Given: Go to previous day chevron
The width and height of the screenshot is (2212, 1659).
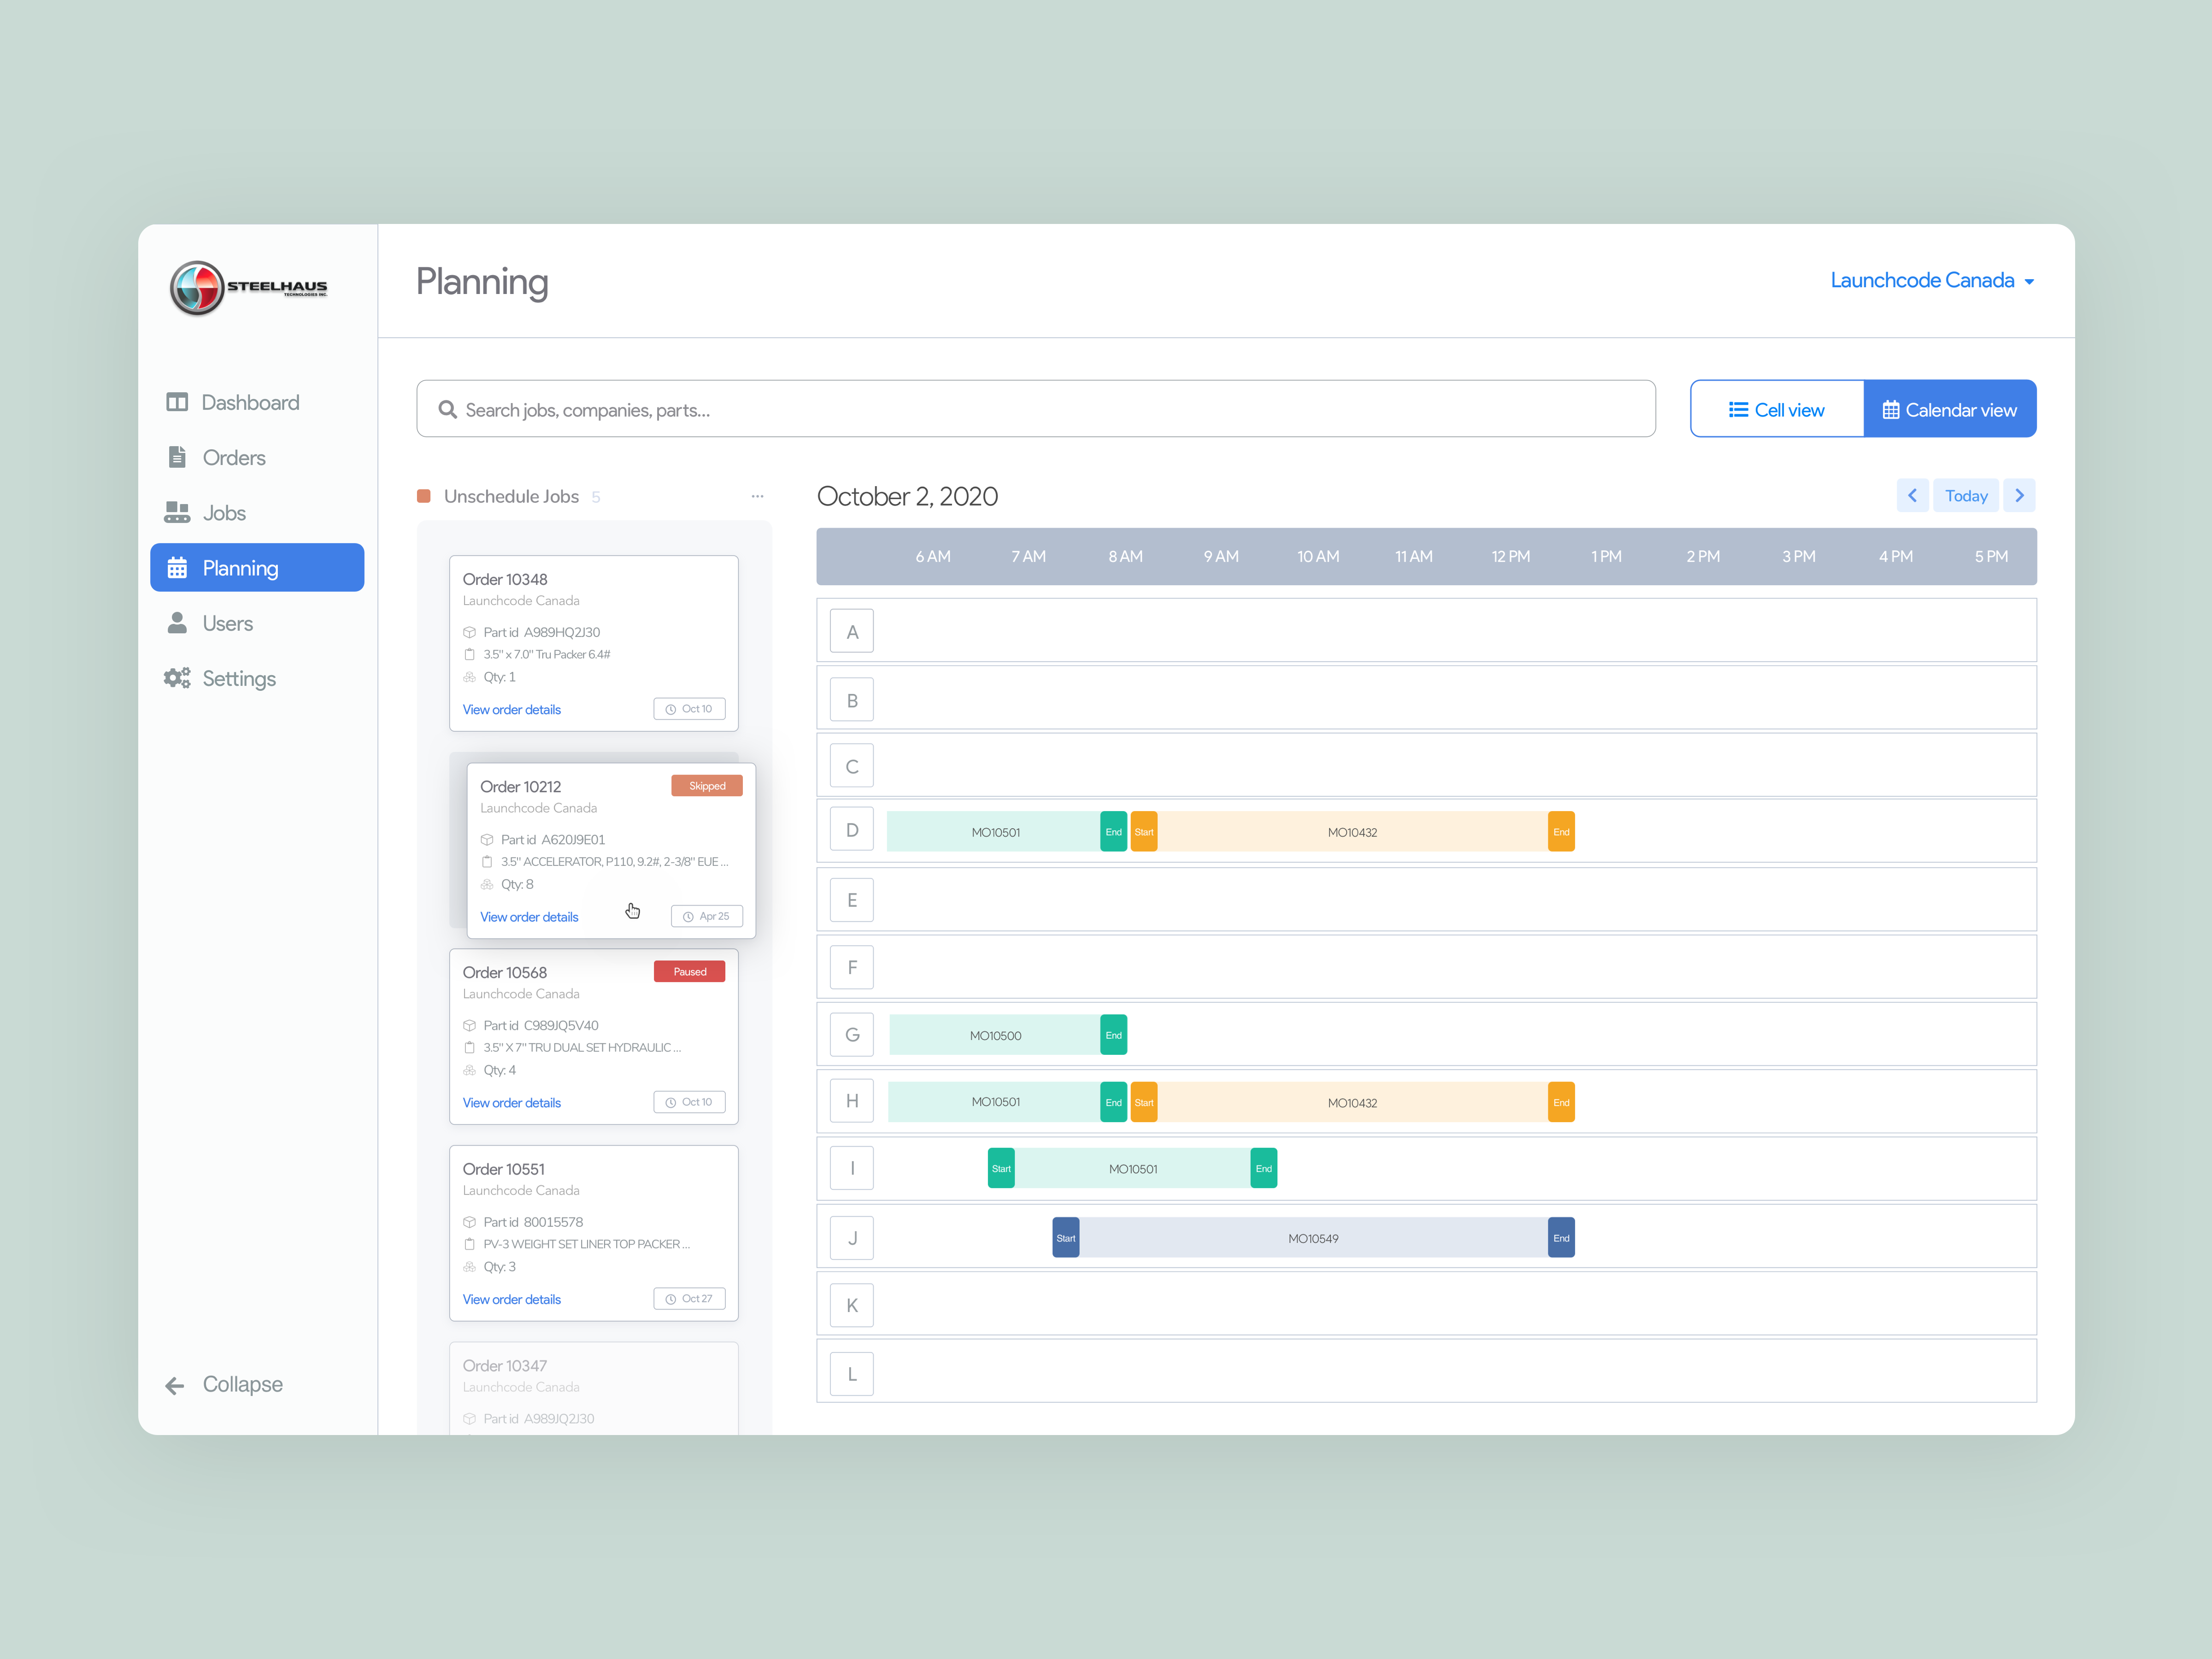Looking at the screenshot, I should (x=1912, y=495).
